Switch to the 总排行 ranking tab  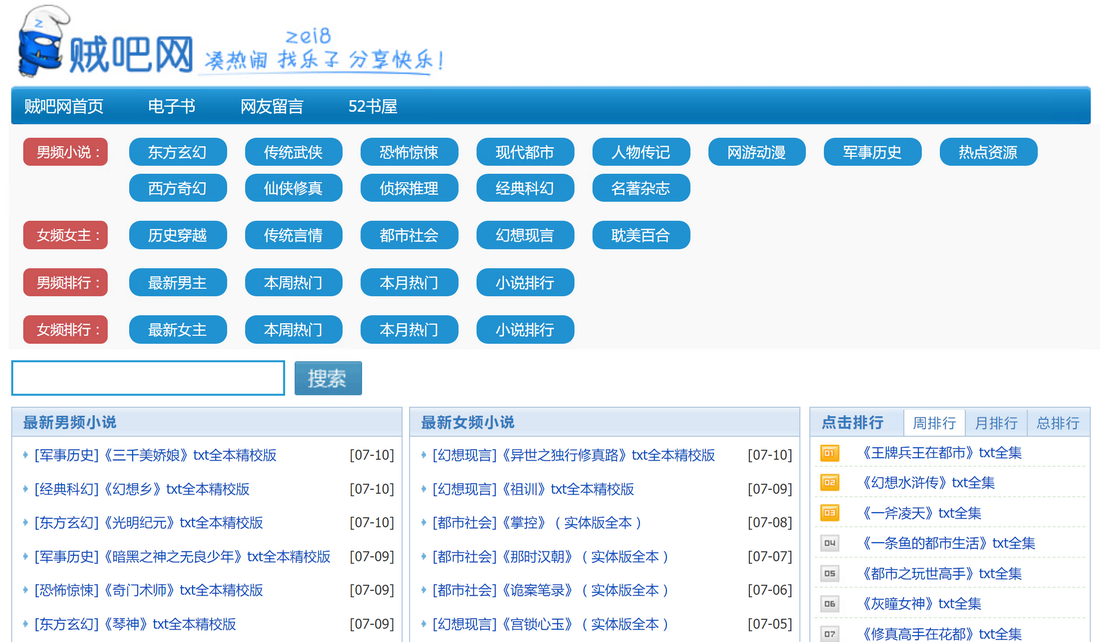pos(1058,423)
